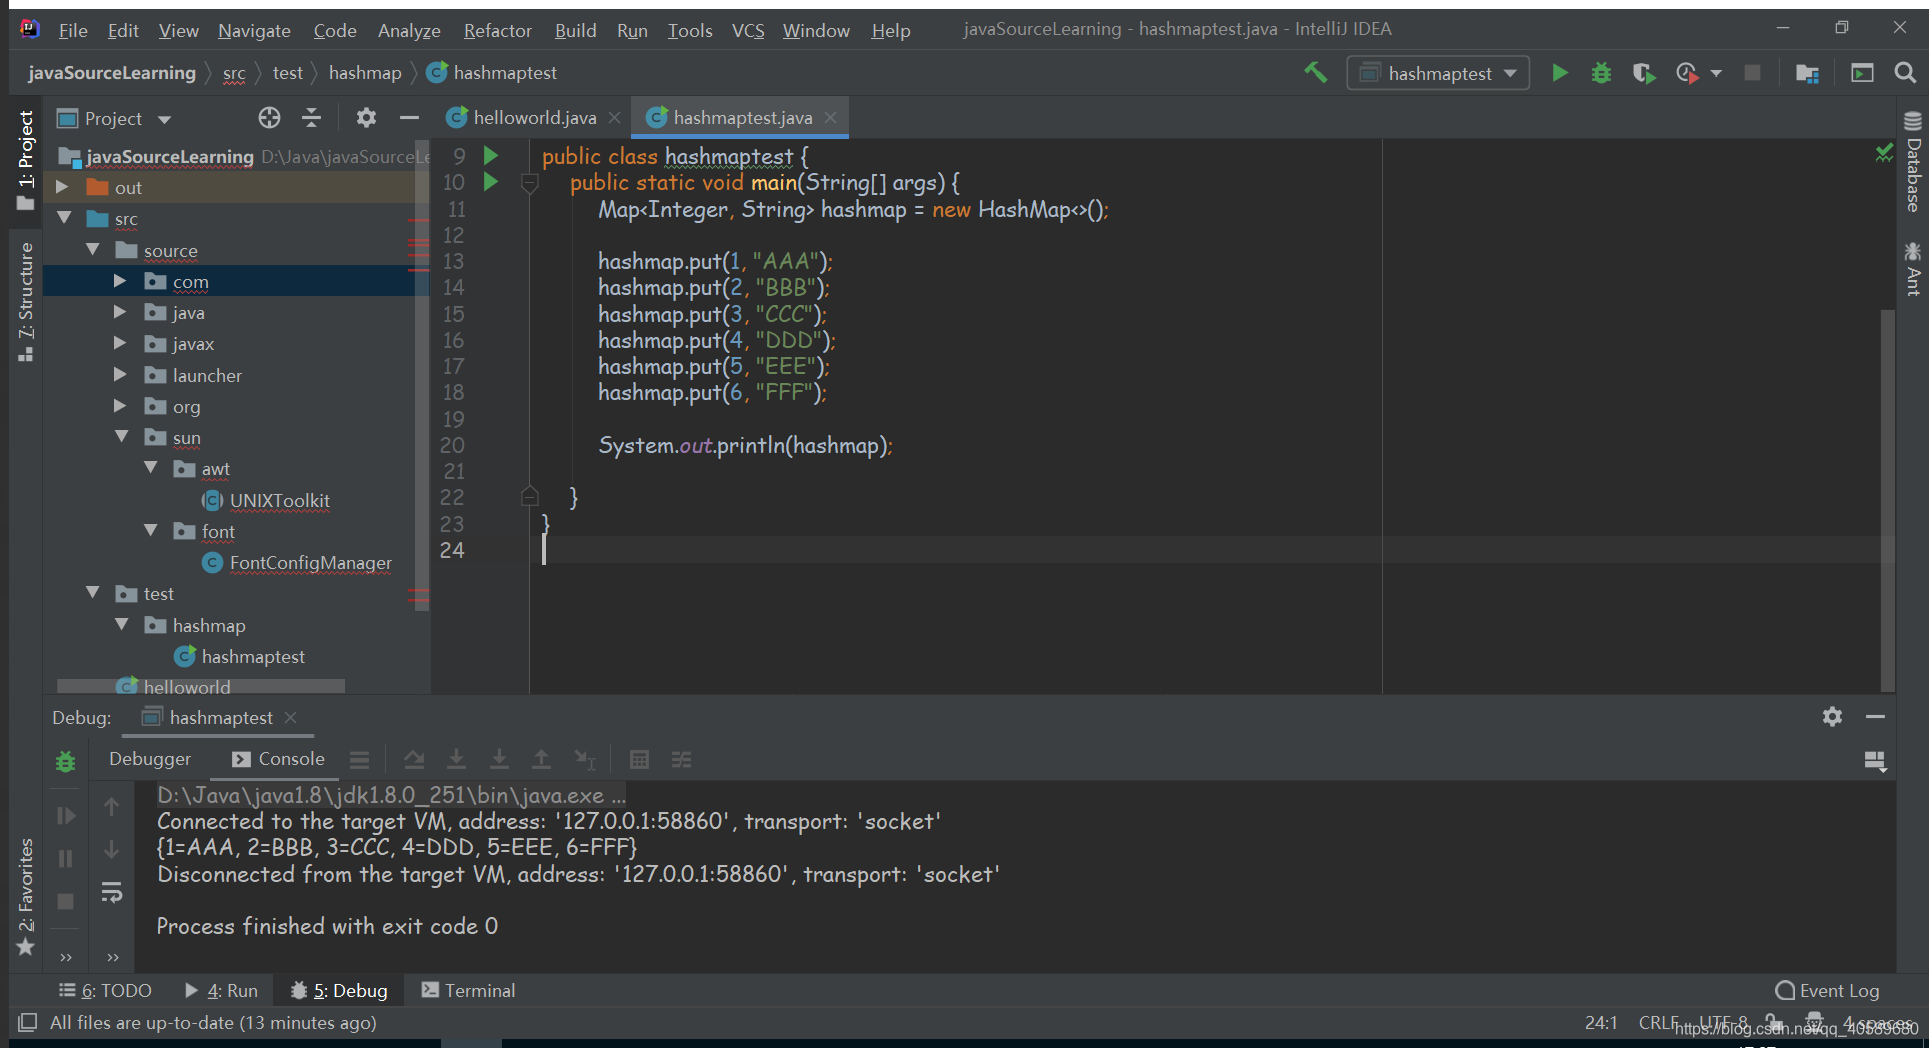Fold the main method at line 10
The height and width of the screenshot is (1048, 1929).
pyautogui.click(x=530, y=183)
